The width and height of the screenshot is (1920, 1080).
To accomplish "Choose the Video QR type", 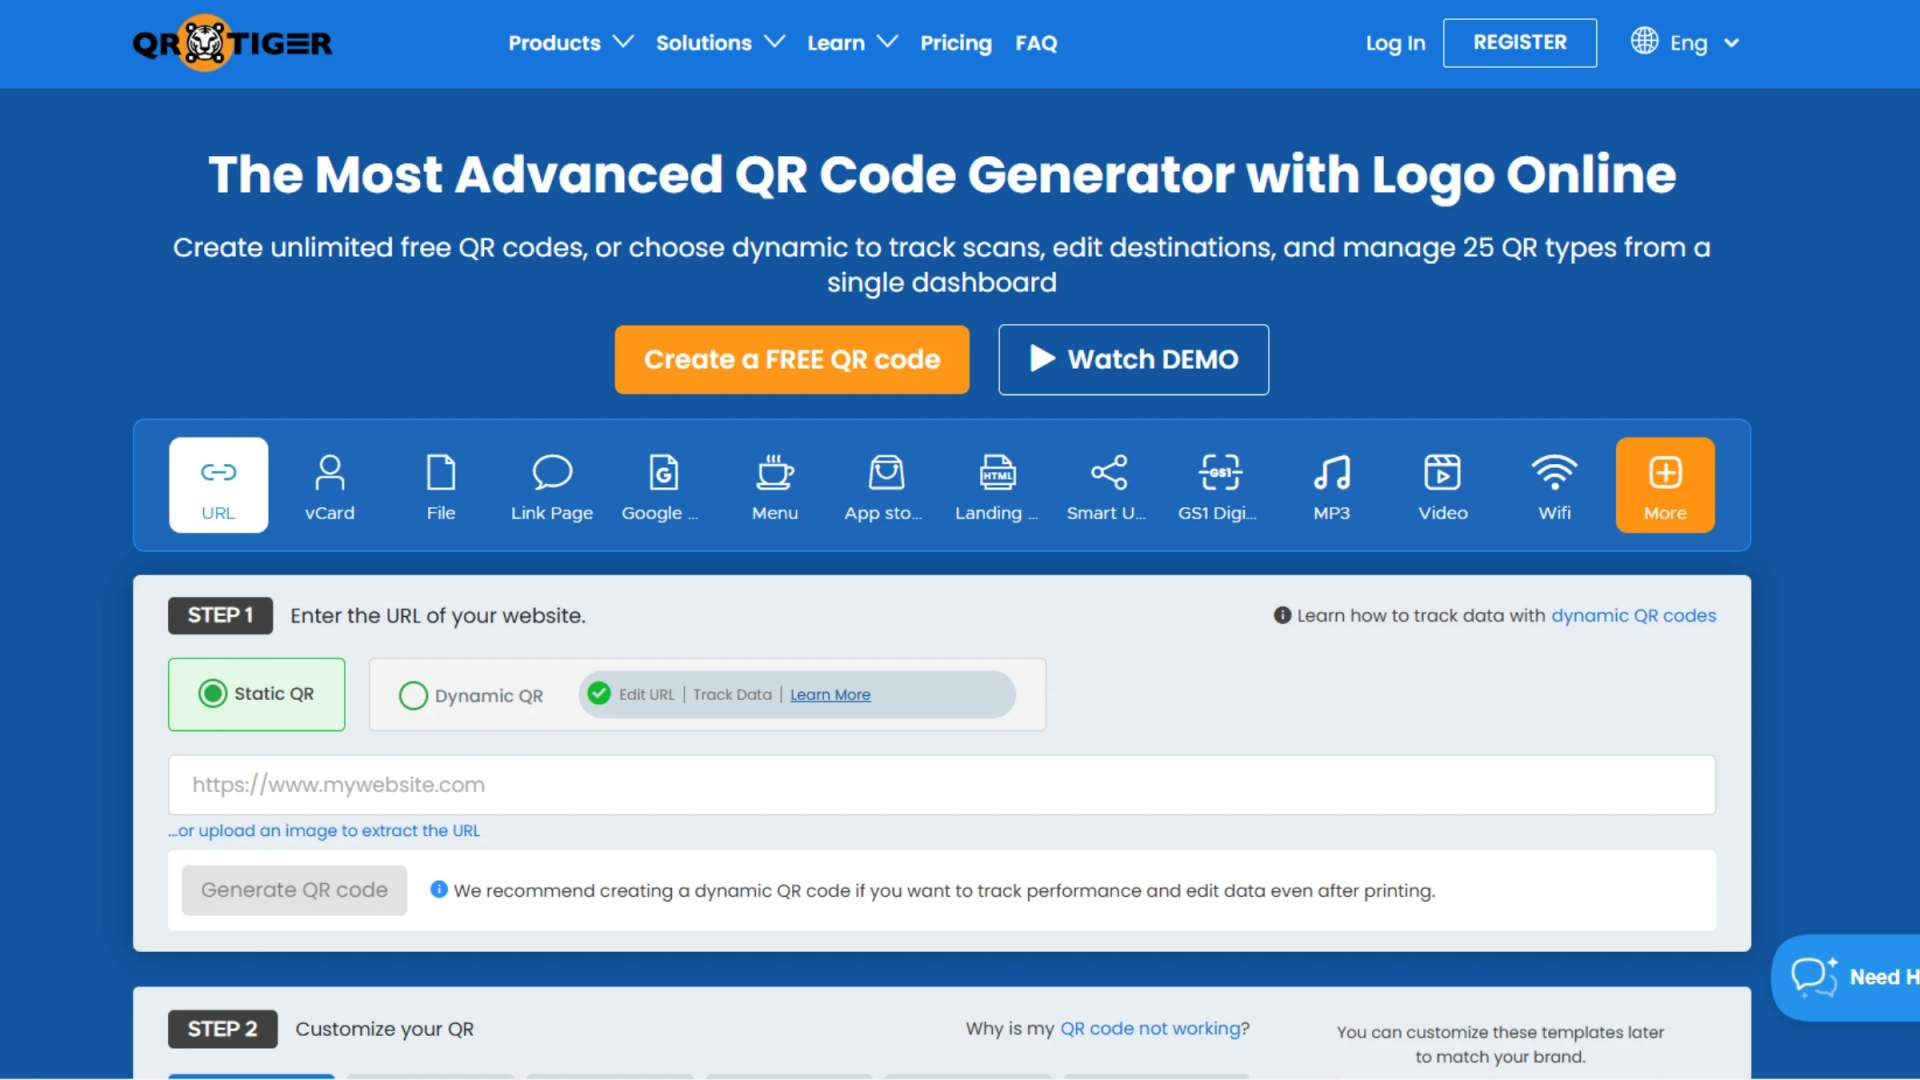I will [1443, 485].
